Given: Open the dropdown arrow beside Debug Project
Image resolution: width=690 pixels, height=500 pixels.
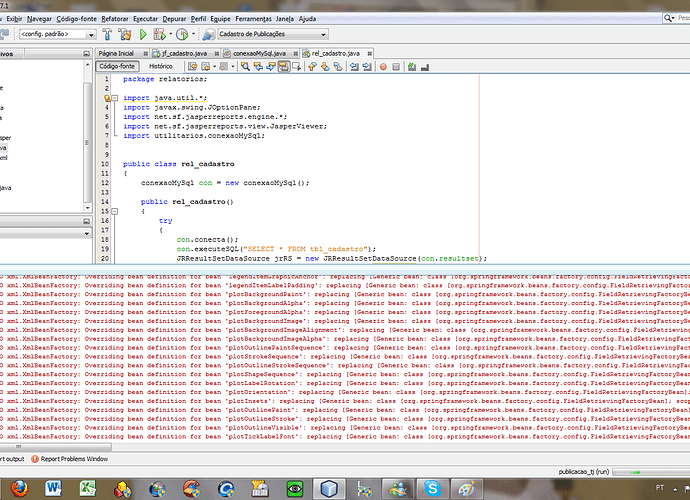Looking at the screenshot, I should [x=170, y=34].
